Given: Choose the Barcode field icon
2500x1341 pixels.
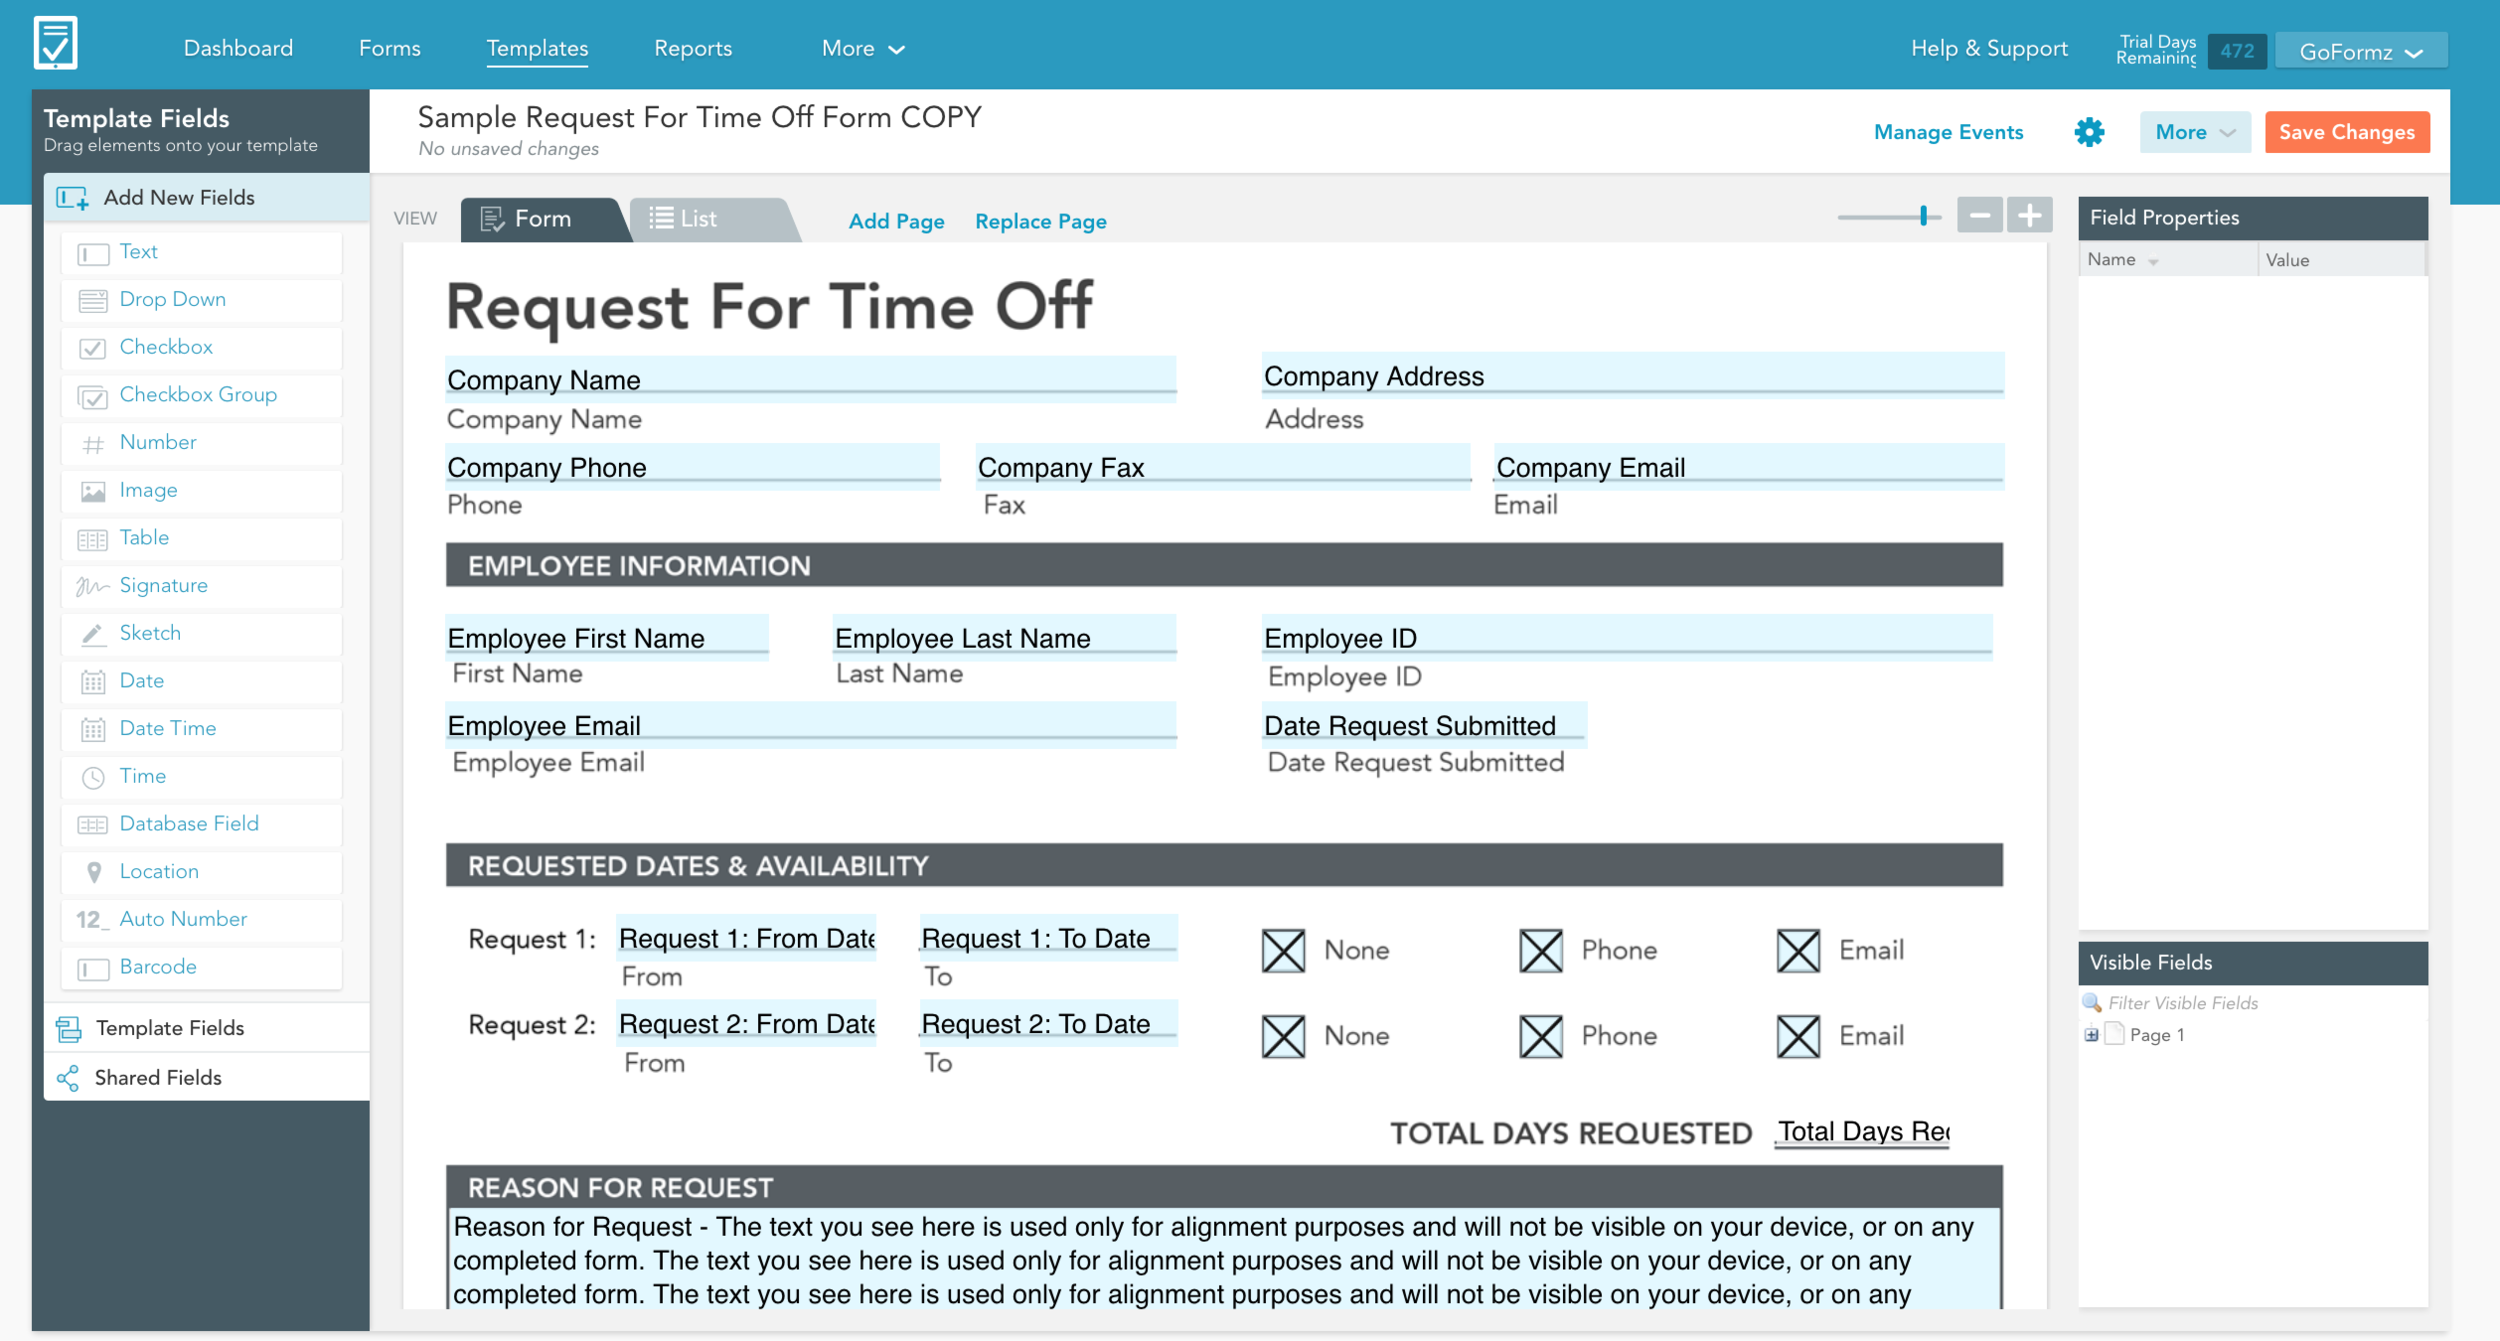Looking at the screenshot, I should [x=93, y=968].
